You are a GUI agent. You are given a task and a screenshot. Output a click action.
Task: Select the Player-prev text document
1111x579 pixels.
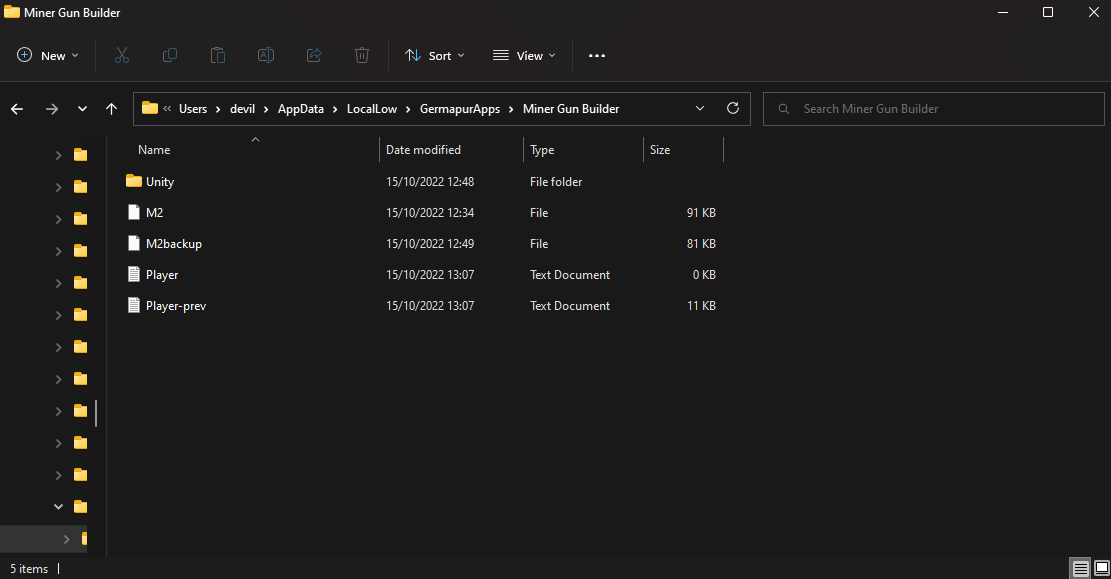[176, 306]
